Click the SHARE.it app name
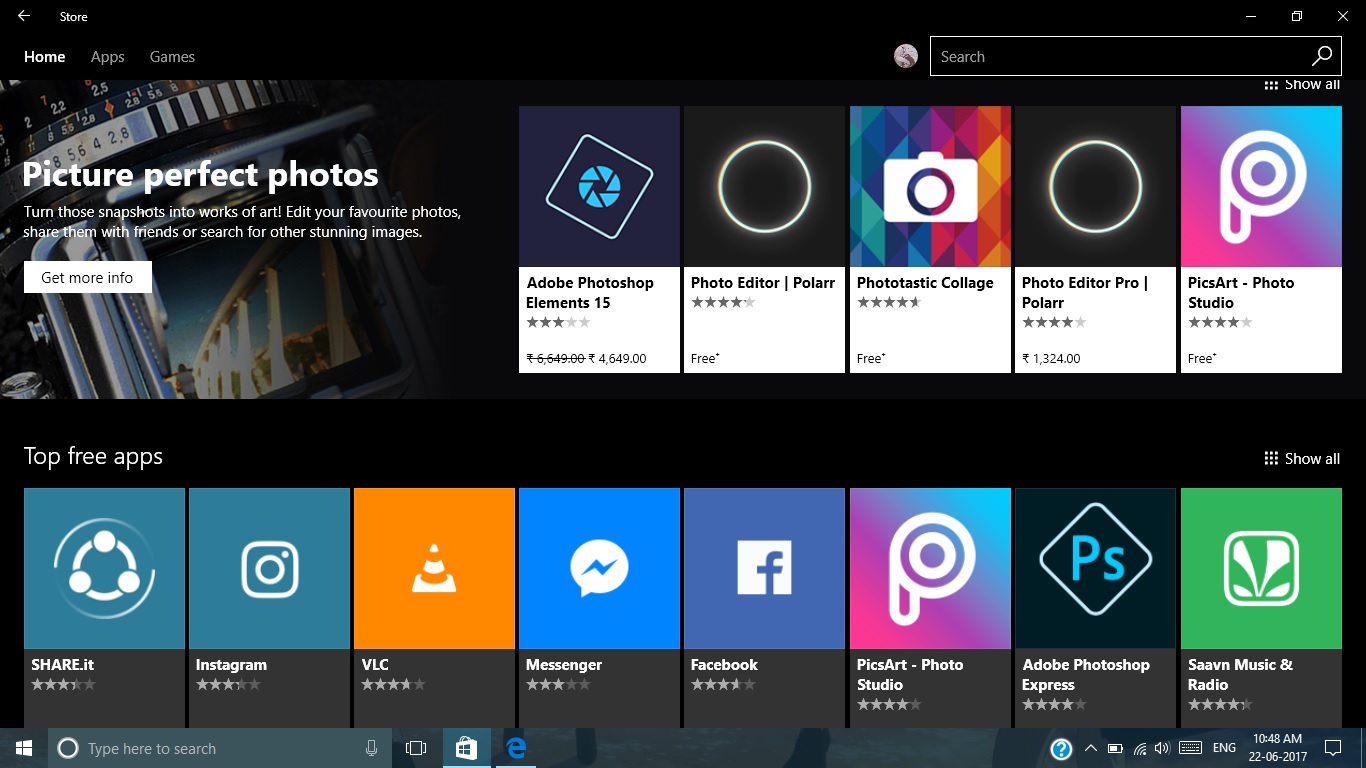This screenshot has width=1366, height=768. (62, 665)
